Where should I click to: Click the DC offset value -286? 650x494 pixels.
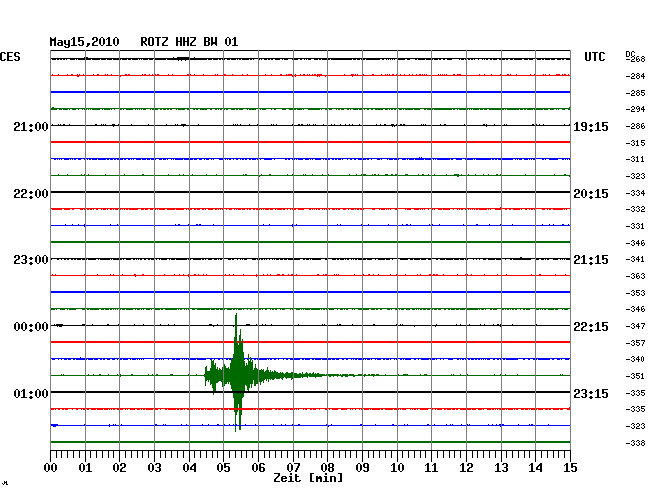click(635, 126)
